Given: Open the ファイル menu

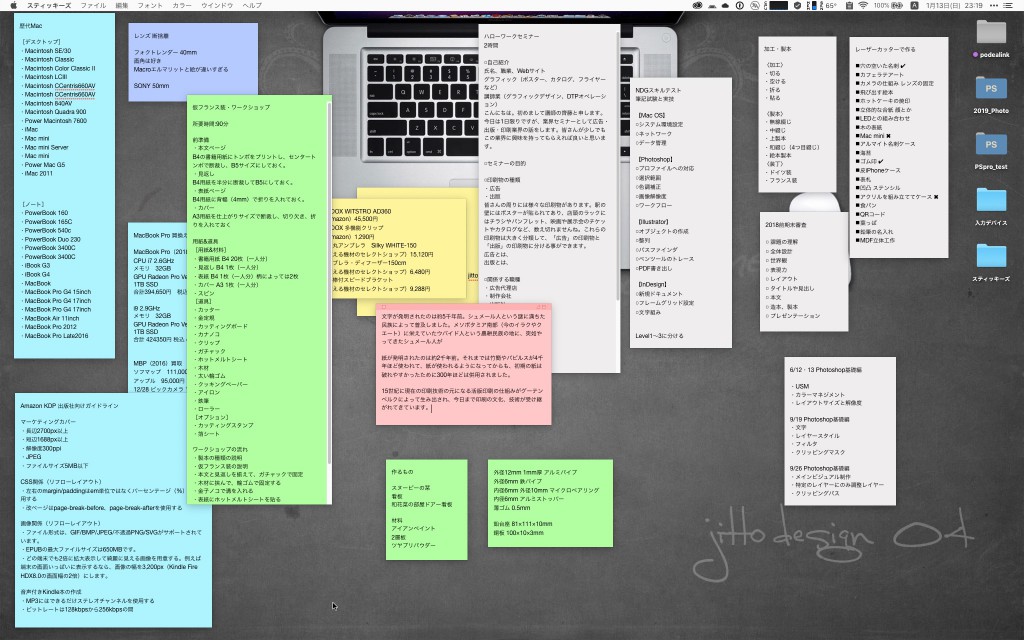Looking at the screenshot, I should click(x=93, y=5).
